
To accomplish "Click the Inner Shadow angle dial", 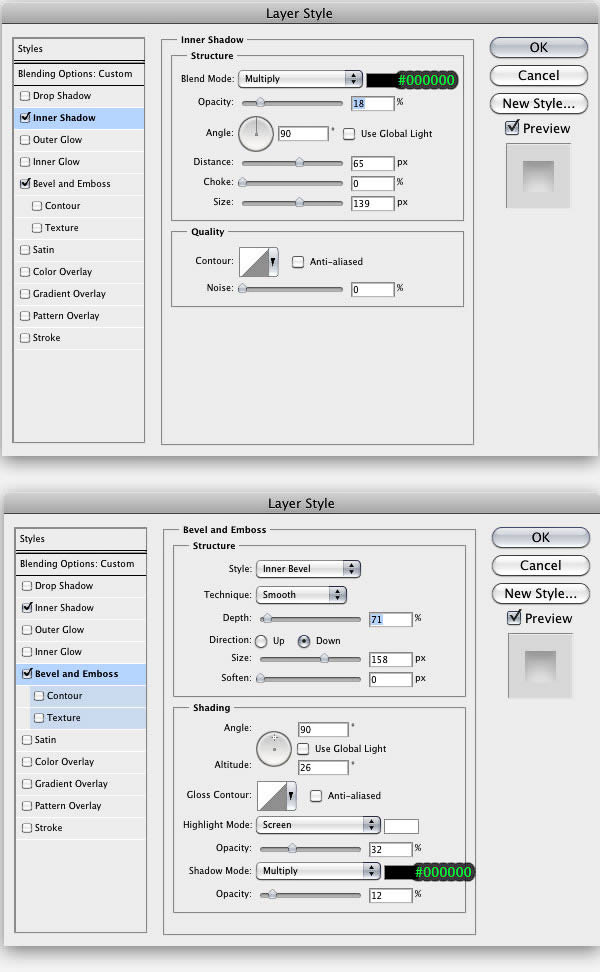I will (256, 133).
